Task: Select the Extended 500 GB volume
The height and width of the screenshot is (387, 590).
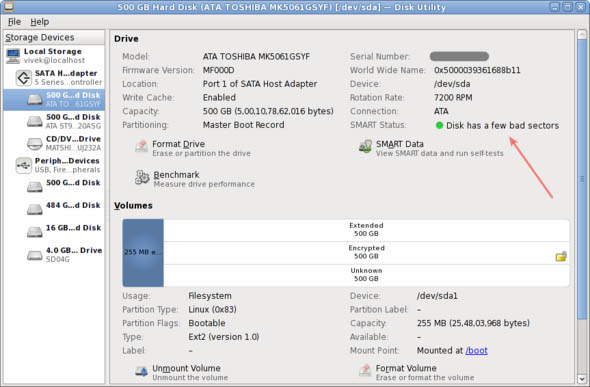Action: [366, 229]
